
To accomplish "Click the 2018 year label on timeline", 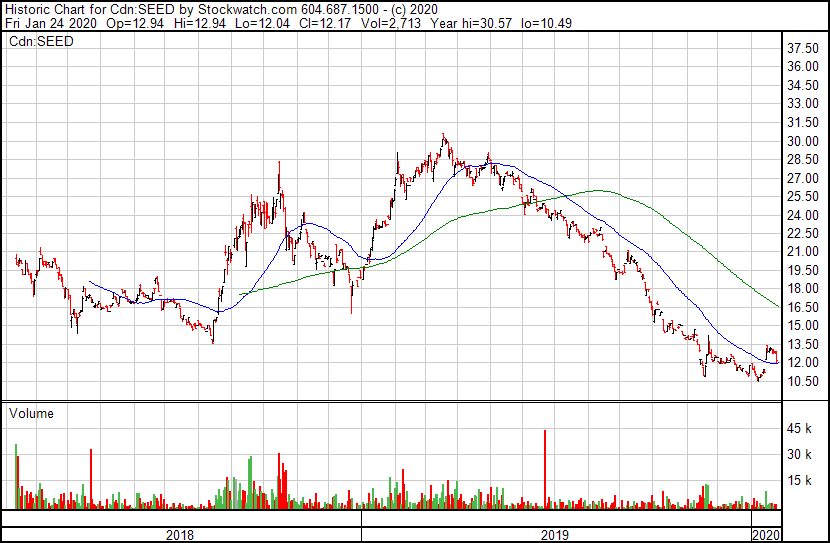I will click(181, 535).
